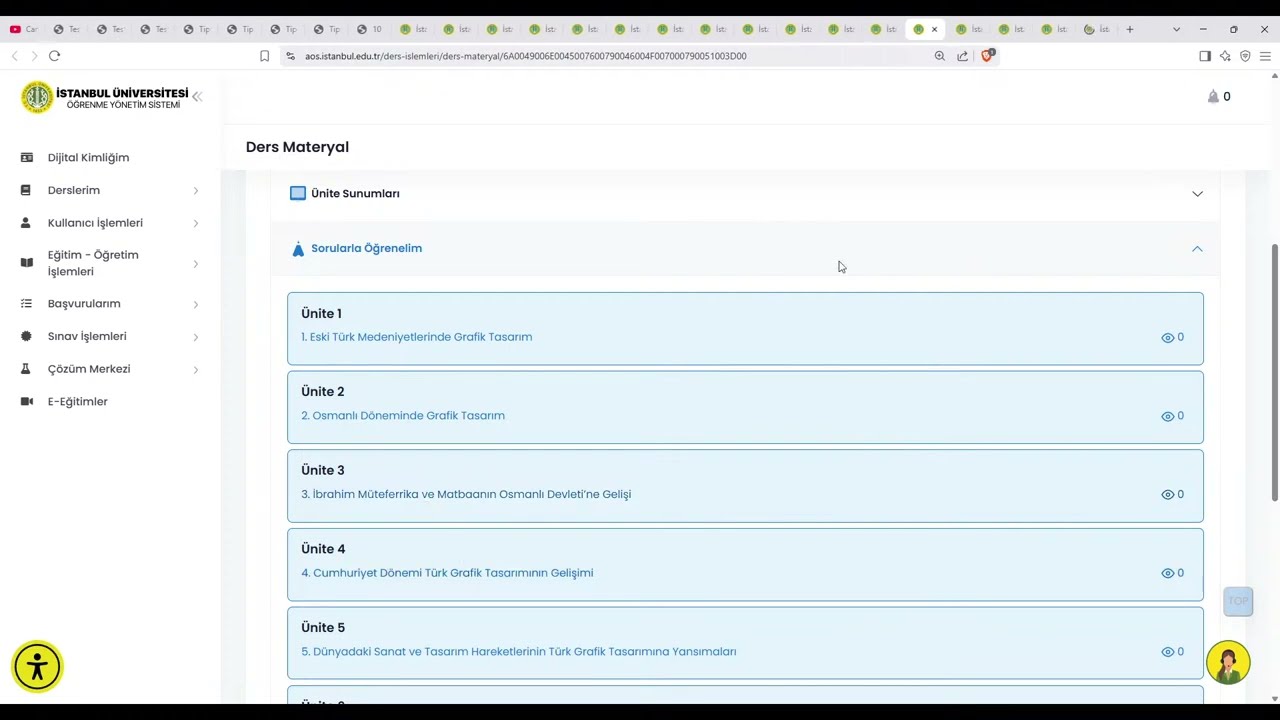Open the browser tab list dropdown arrow
The image size is (1280, 720).
[1176, 29]
